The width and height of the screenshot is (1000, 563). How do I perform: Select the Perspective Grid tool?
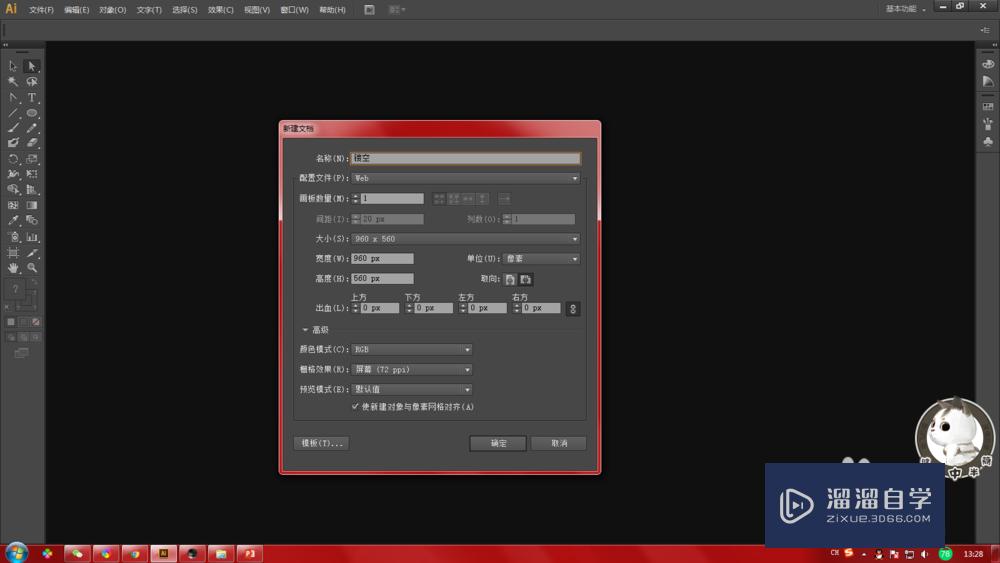[32, 189]
